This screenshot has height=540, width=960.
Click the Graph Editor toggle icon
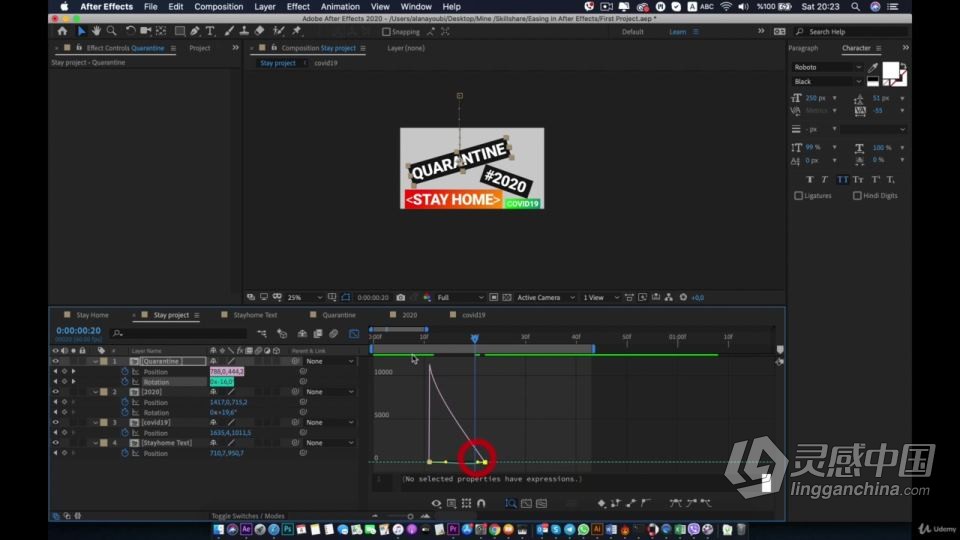tap(354, 334)
